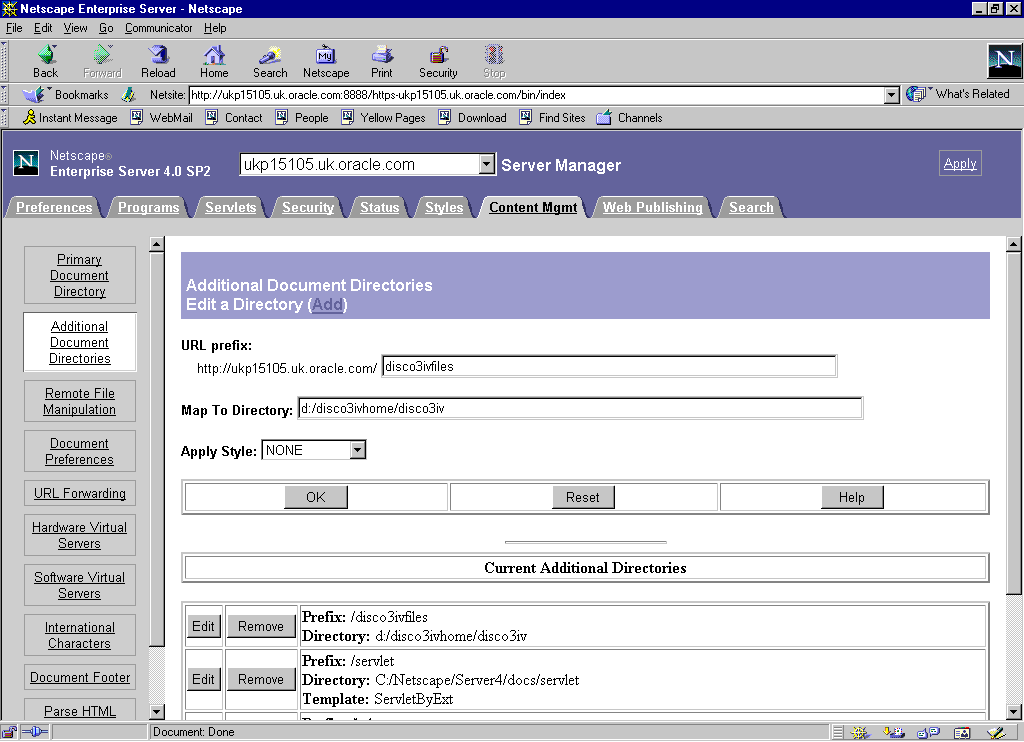
Task: Reload the current page
Action: [158, 61]
